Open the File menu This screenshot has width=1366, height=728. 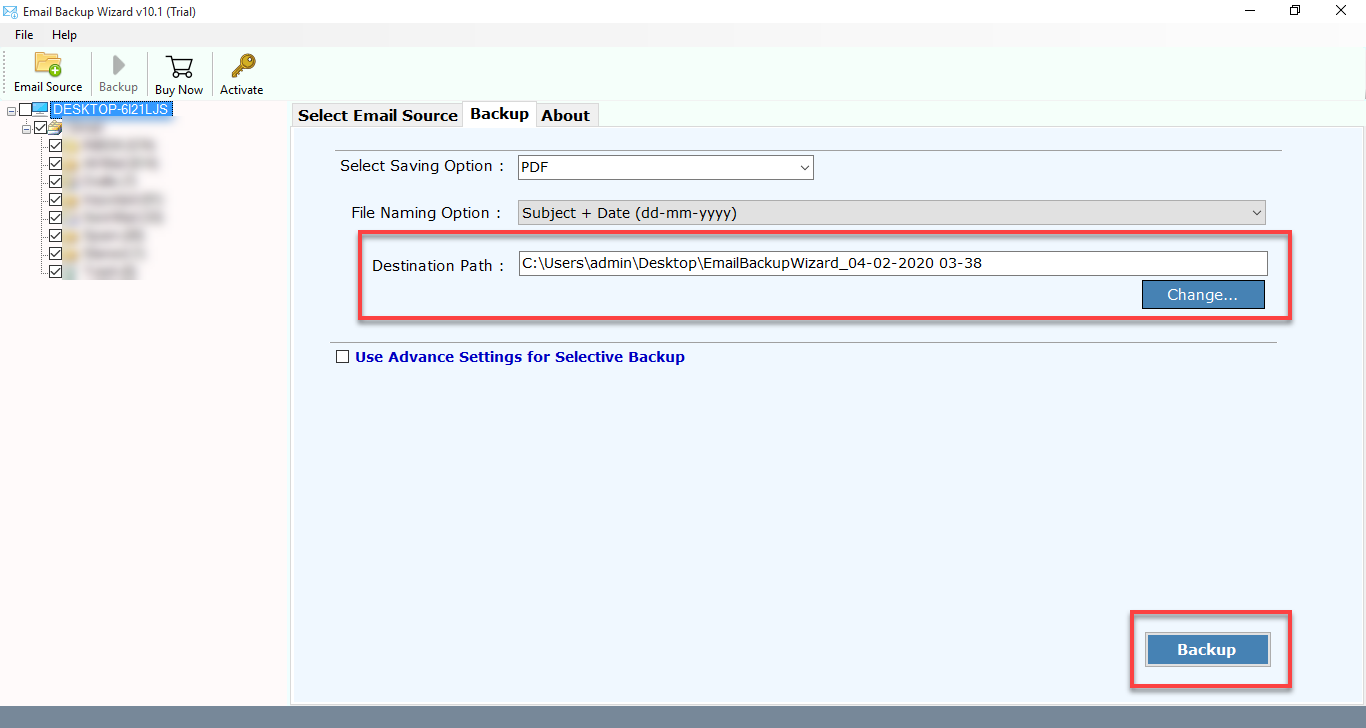click(24, 35)
